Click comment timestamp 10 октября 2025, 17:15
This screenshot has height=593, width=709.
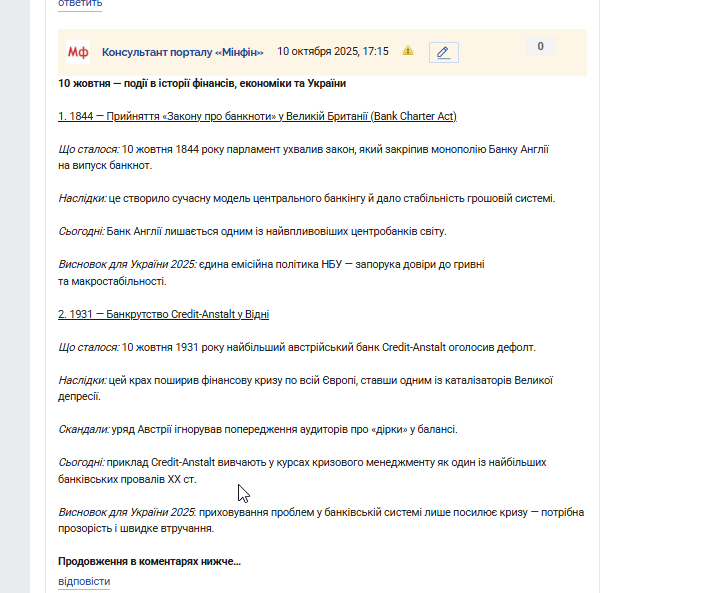click(333, 52)
